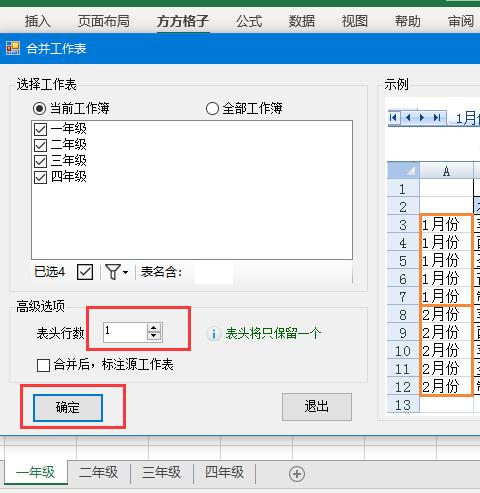Increase 表头行数 with the up arrow
Screen dimensions: 480x493
[154, 328]
